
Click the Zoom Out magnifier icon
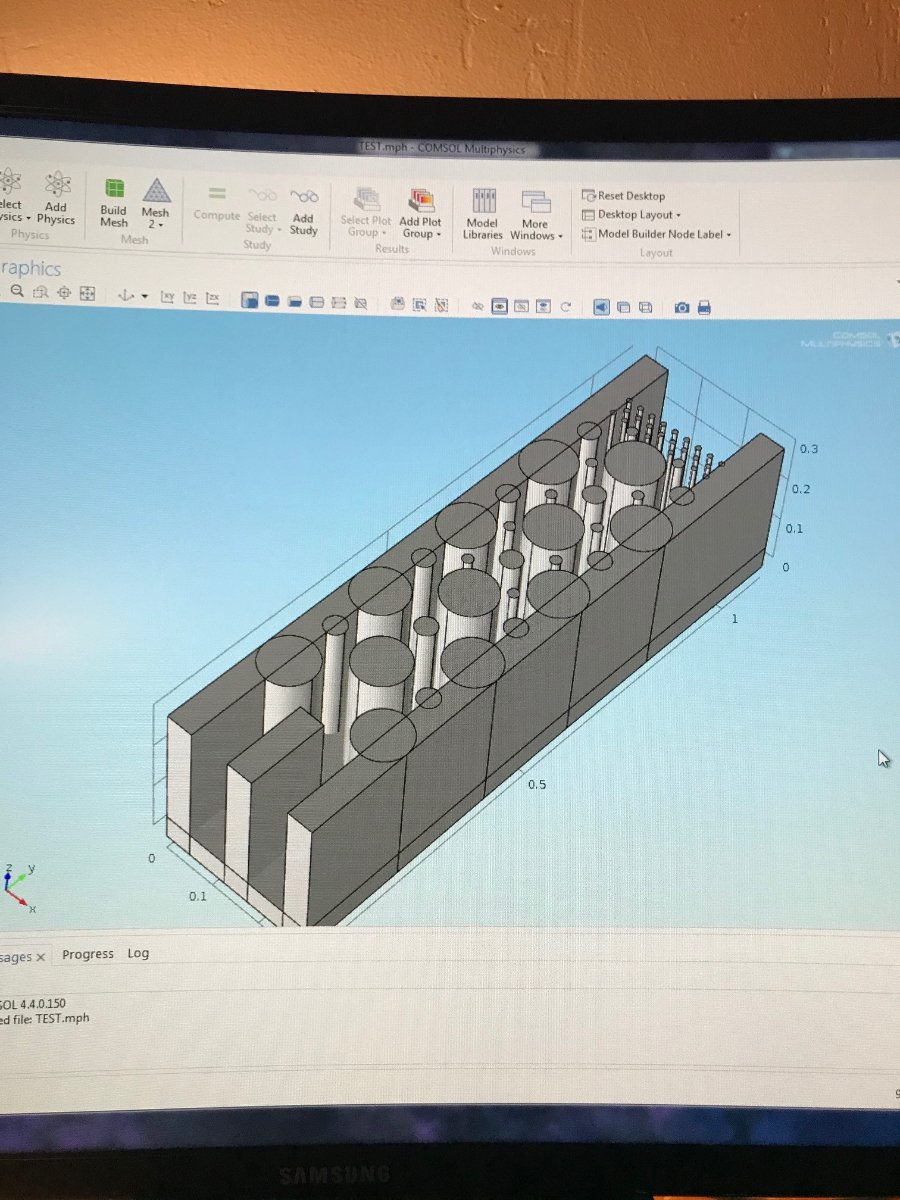(x=15, y=292)
